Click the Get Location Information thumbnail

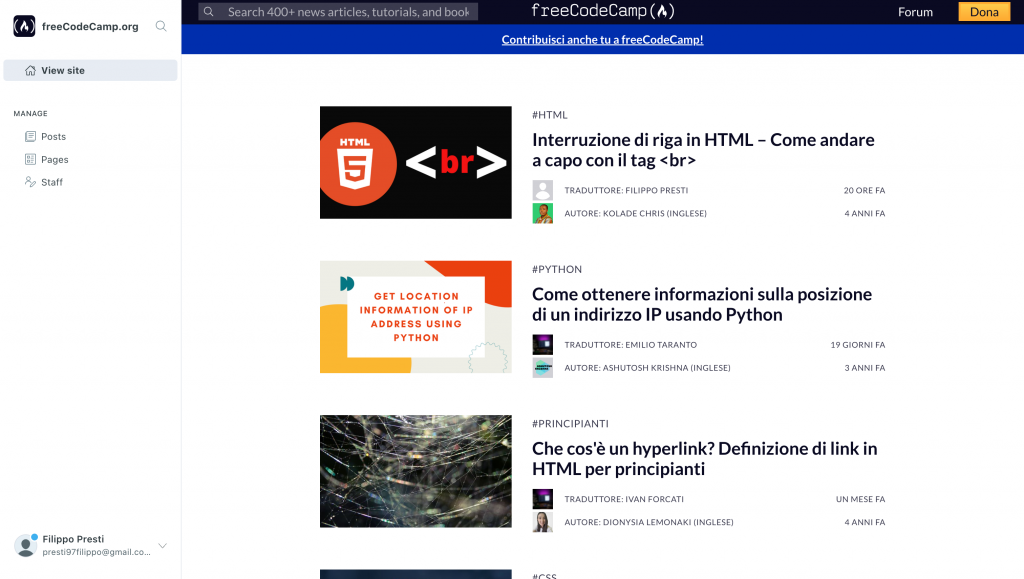point(415,317)
